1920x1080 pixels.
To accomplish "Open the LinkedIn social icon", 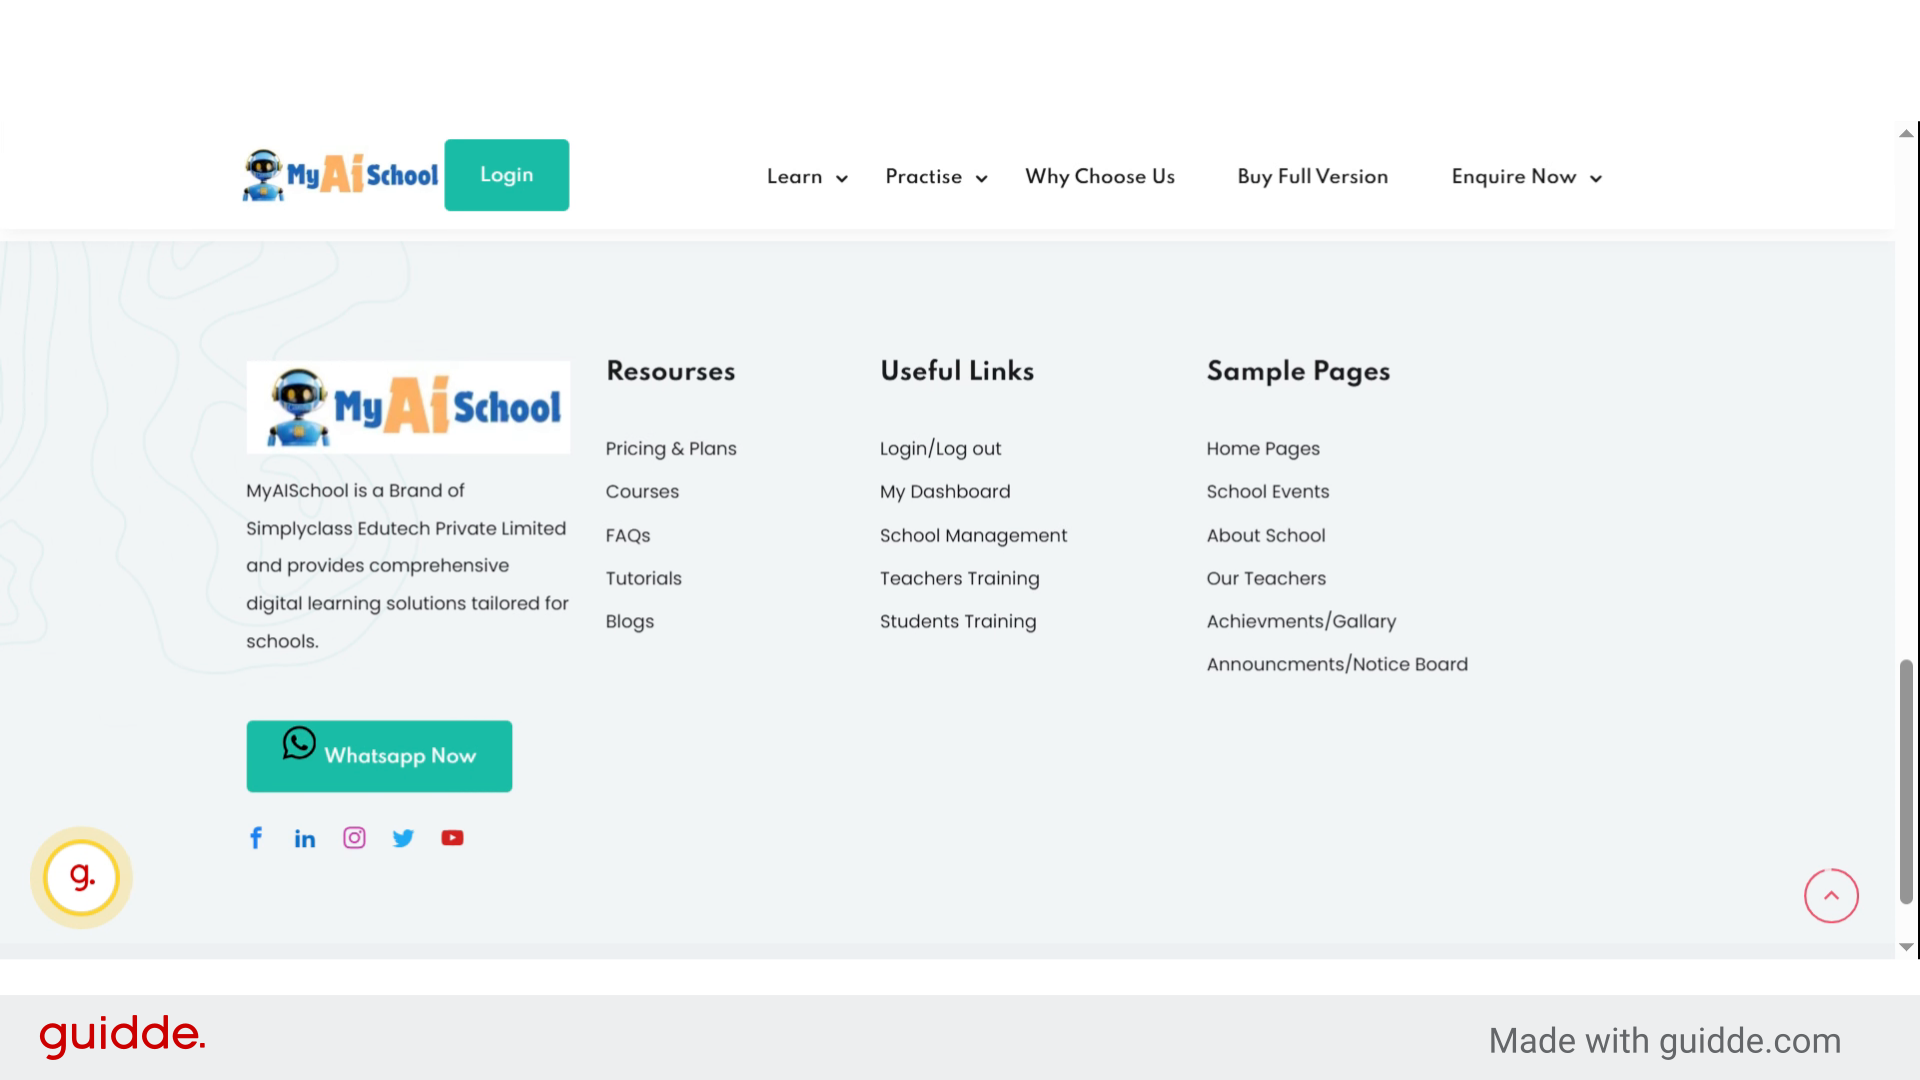I will (305, 838).
